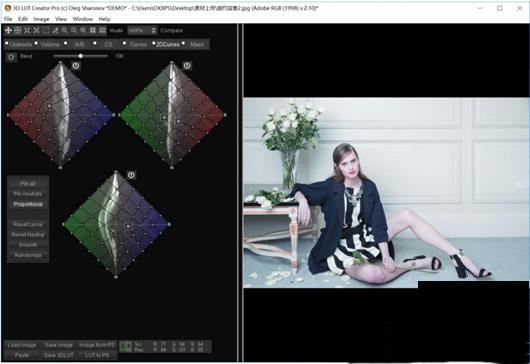Click the Pin all button
This screenshot has height=364, width=530.
28,184
